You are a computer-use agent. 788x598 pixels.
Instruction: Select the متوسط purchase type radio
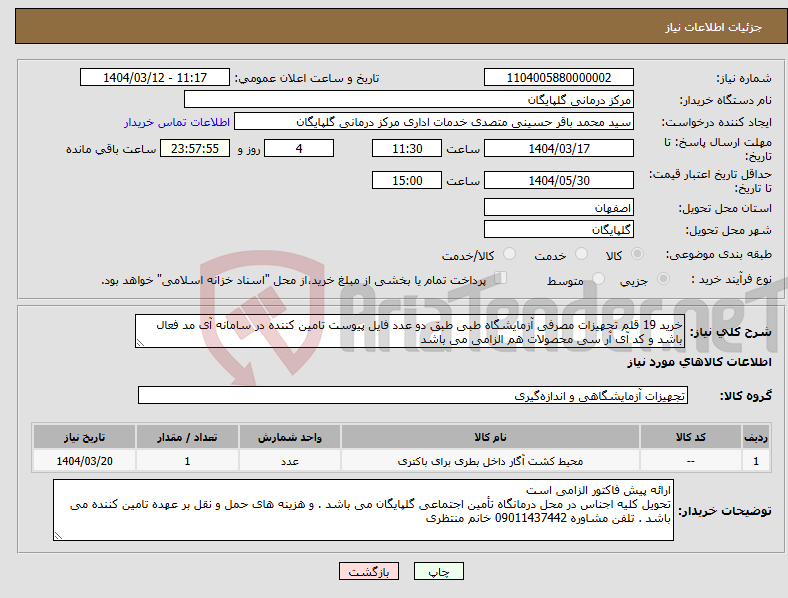(x=598, y=278)
